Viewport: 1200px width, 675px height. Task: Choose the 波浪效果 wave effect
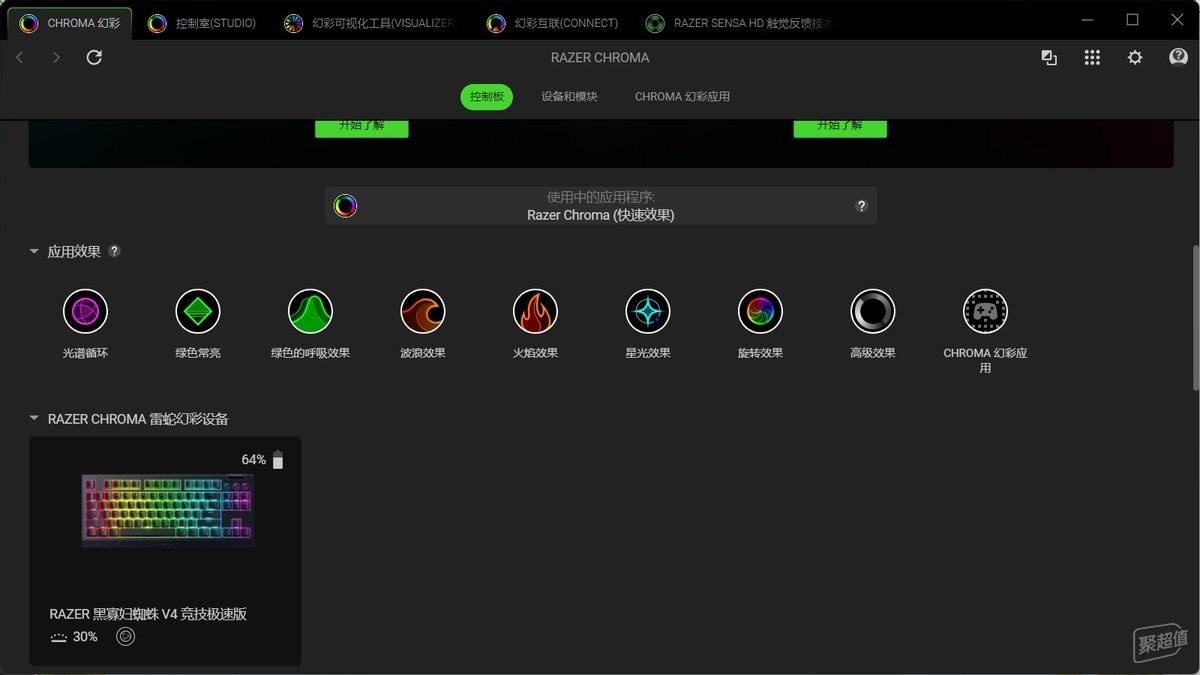(x=423, y=312)
